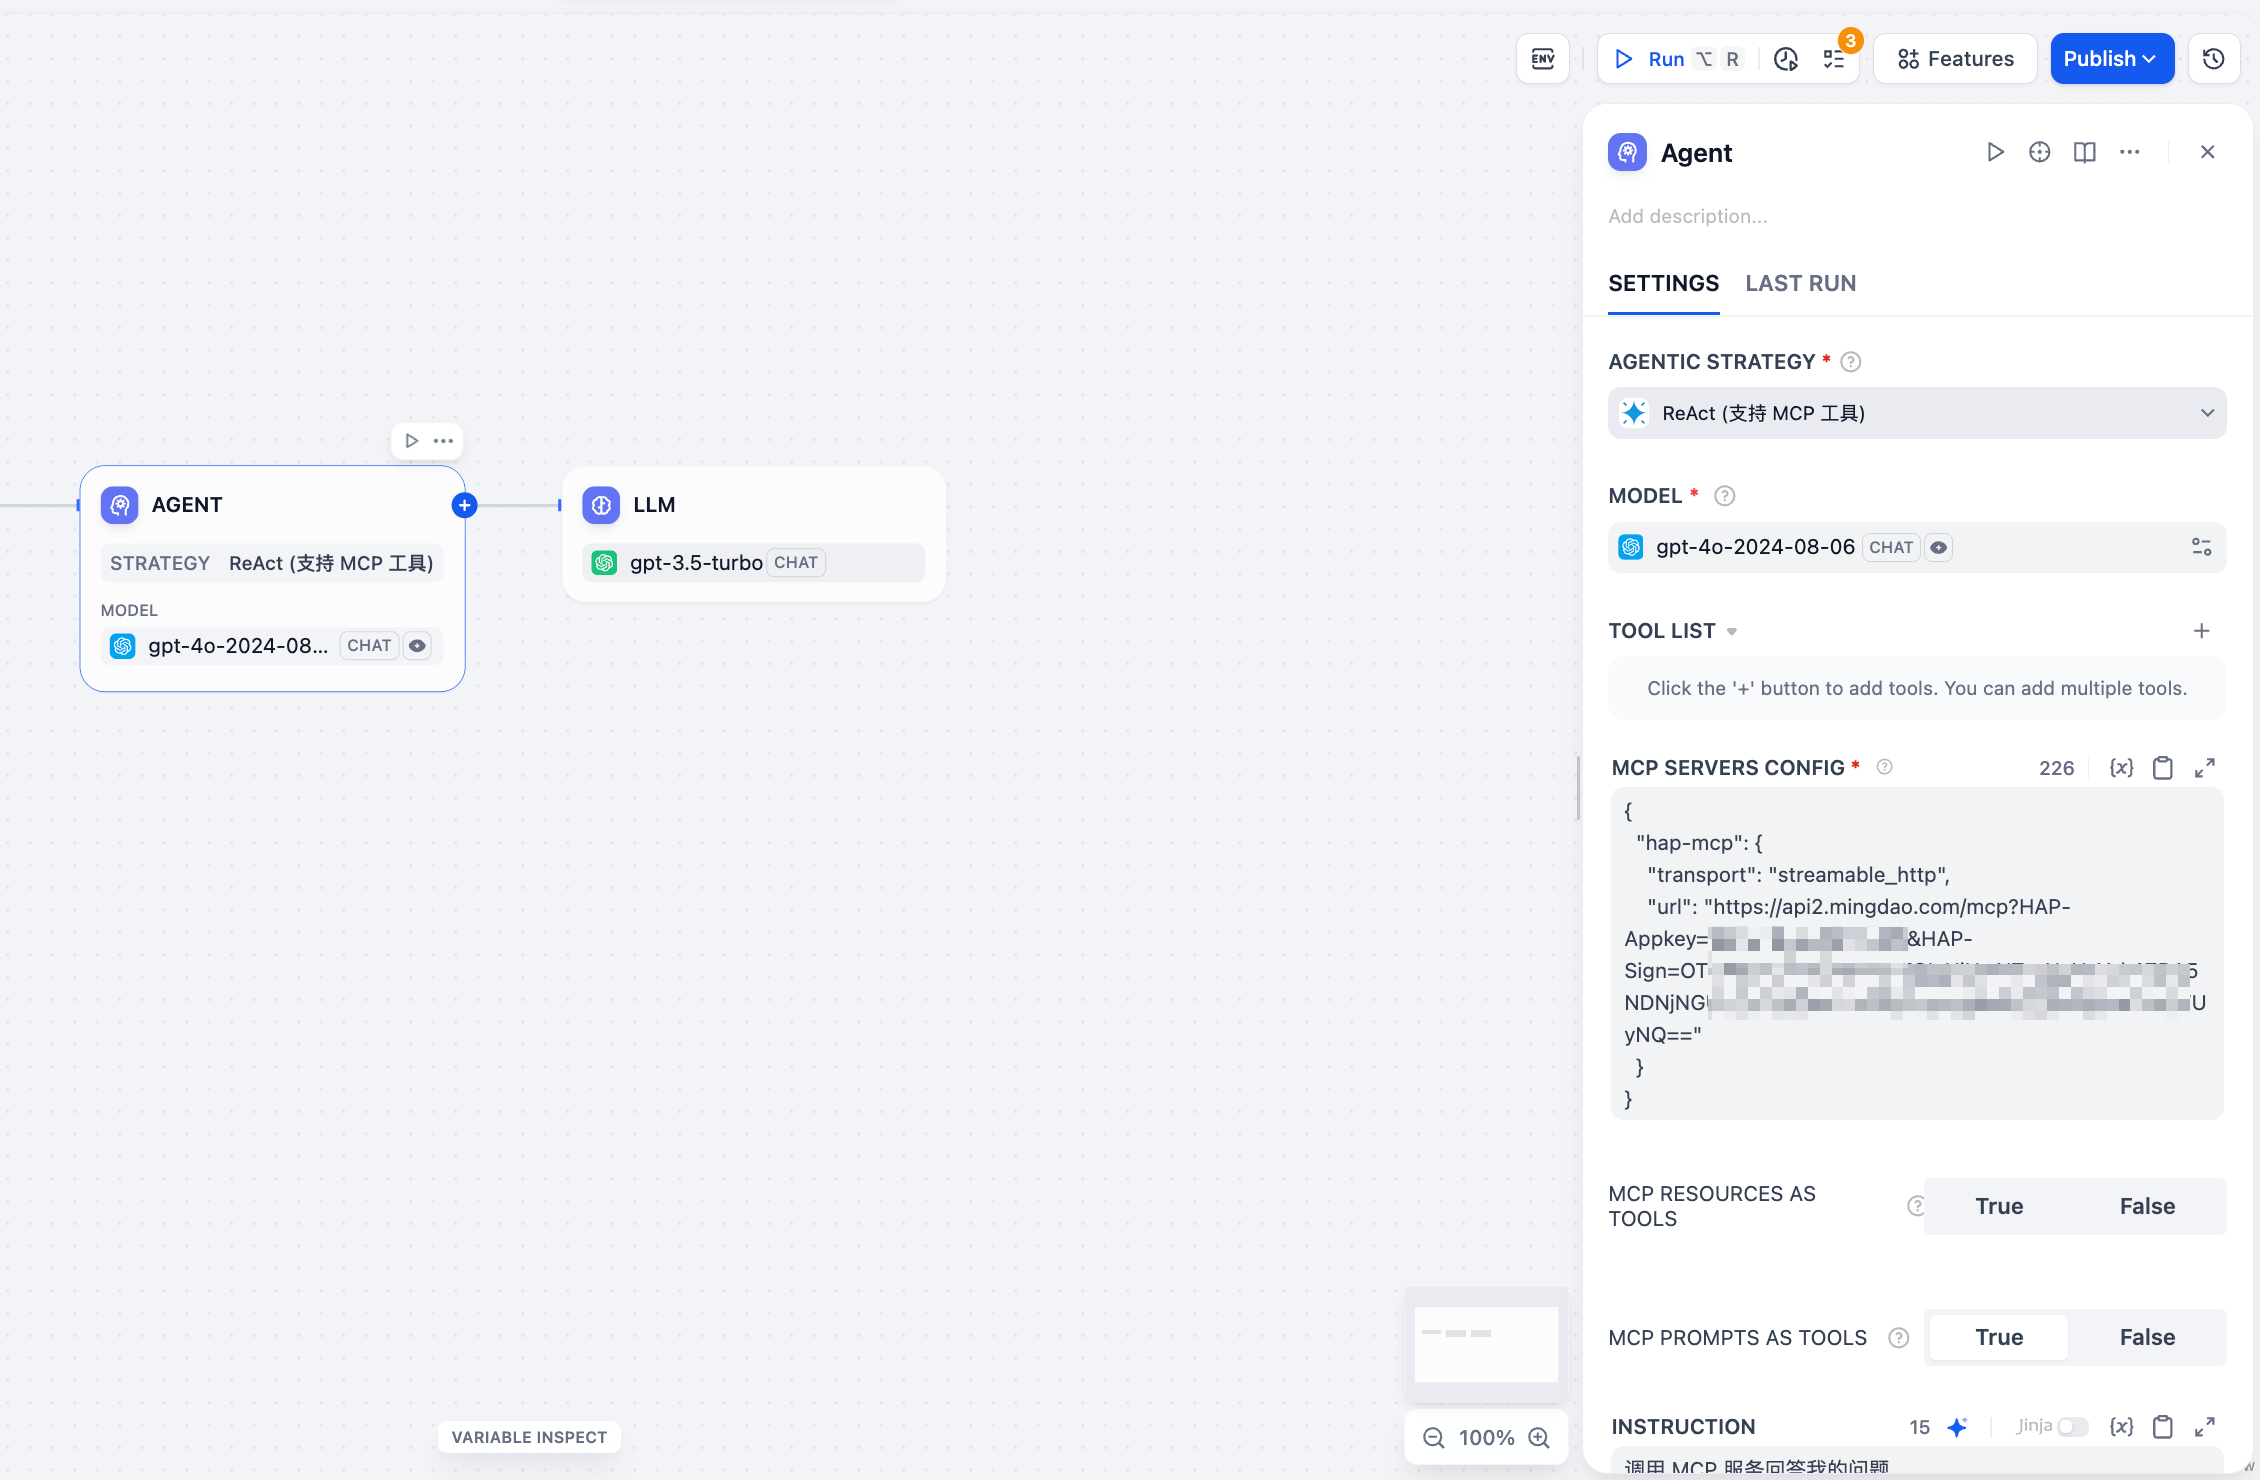Toggle the Jinja switch for Instruction
This screenshot has height=1480, width=2260.
[2072, 1427]
